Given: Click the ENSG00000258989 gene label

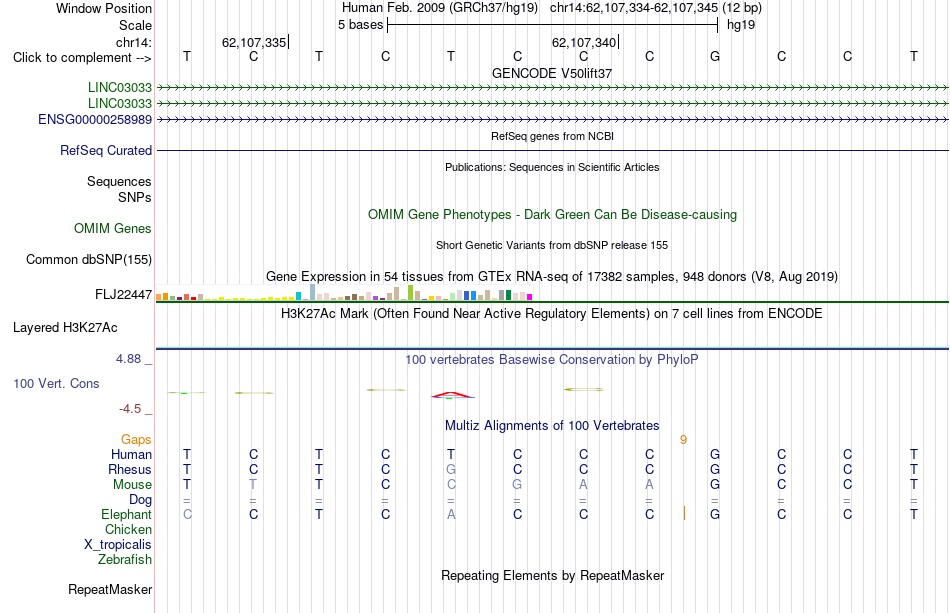Looking at the screenshot, I should coord(95,119).
